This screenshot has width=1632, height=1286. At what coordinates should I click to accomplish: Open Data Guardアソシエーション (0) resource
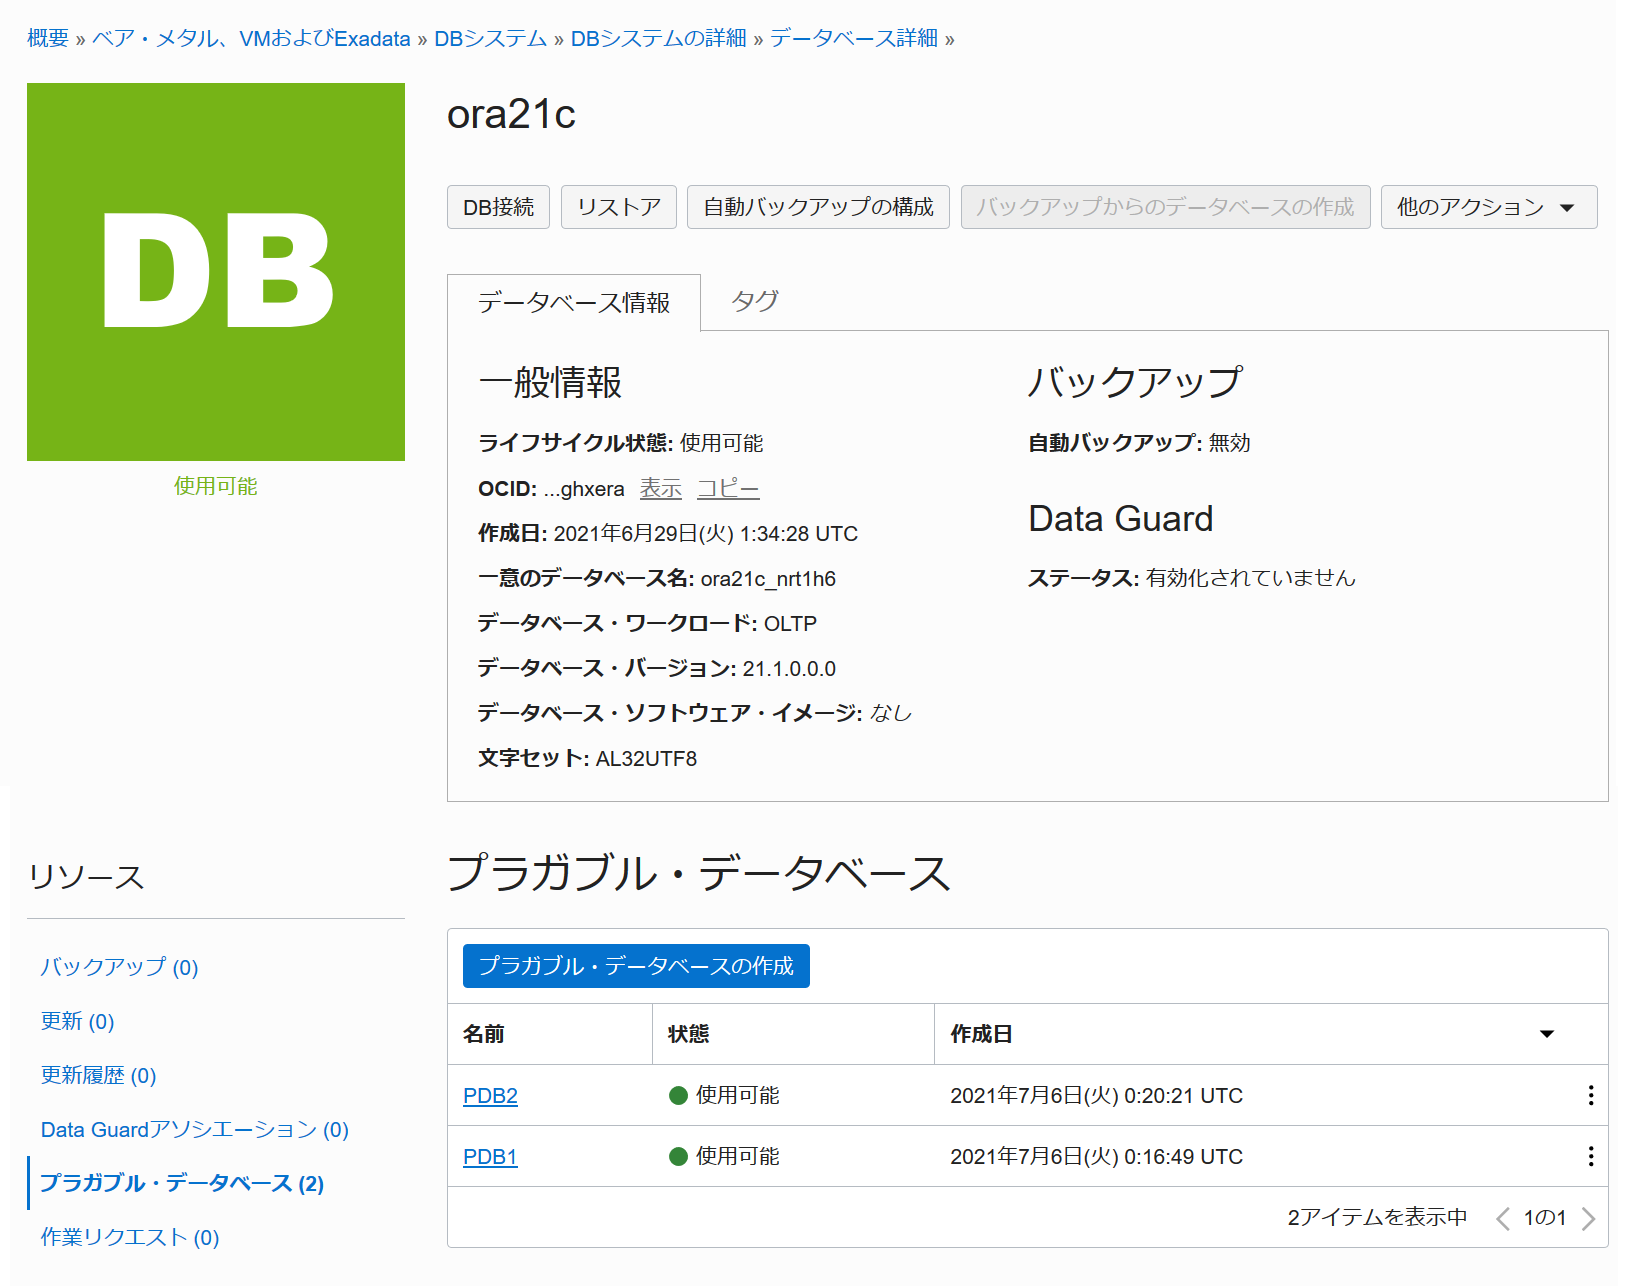click(x=194, y=1129)
